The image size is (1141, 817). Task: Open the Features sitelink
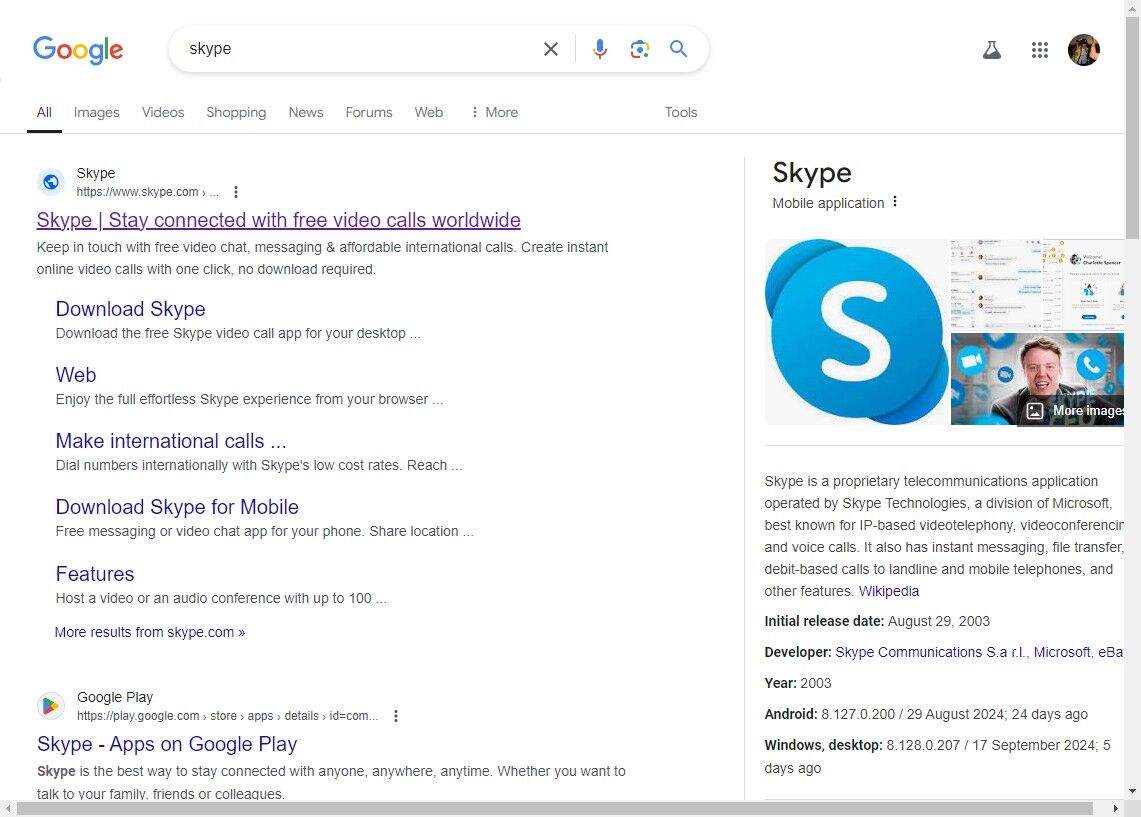coord(95,574)
